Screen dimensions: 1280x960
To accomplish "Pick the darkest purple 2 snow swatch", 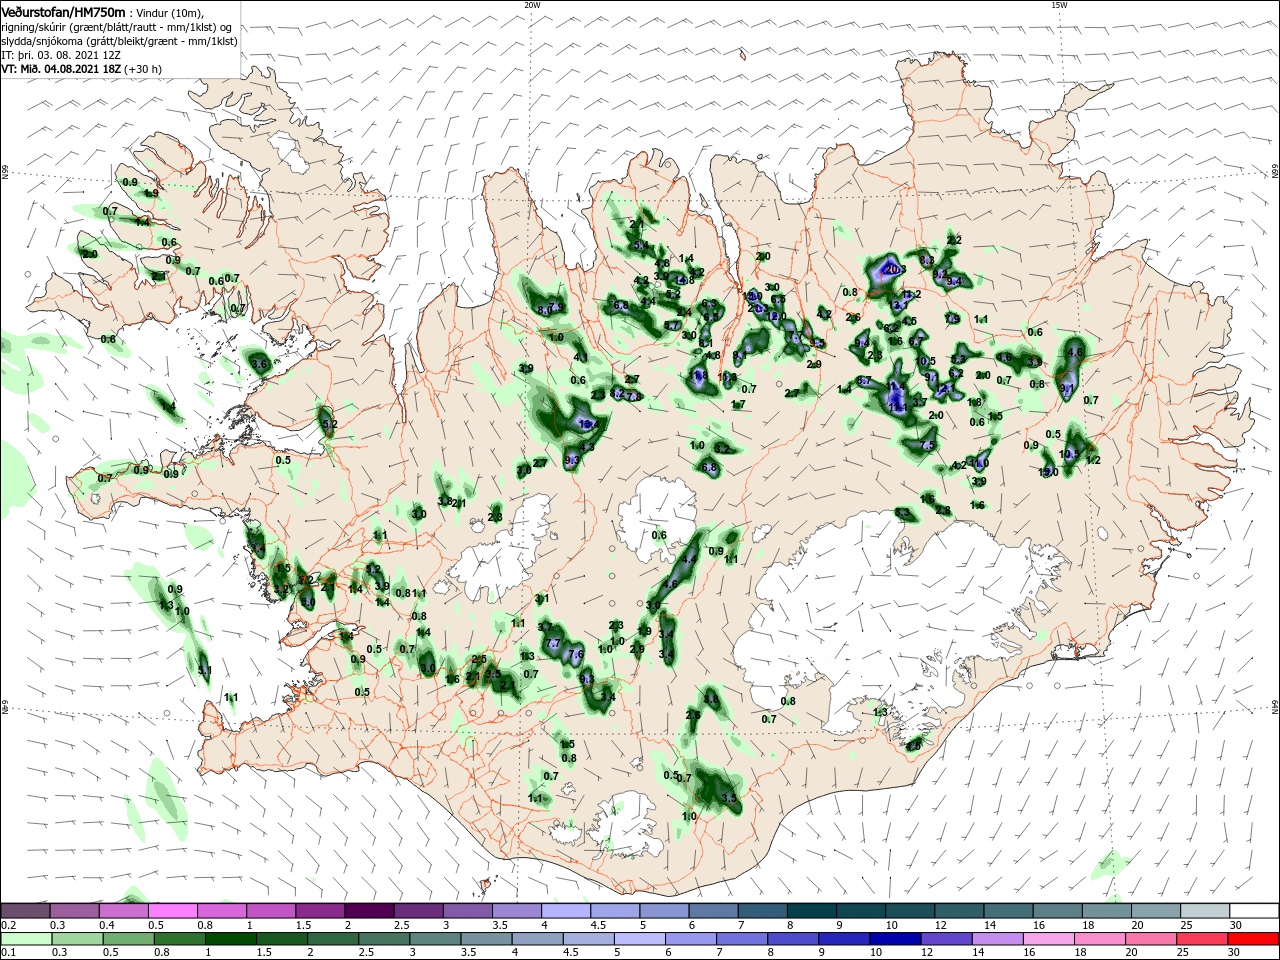I will click(x=369, y=911).
